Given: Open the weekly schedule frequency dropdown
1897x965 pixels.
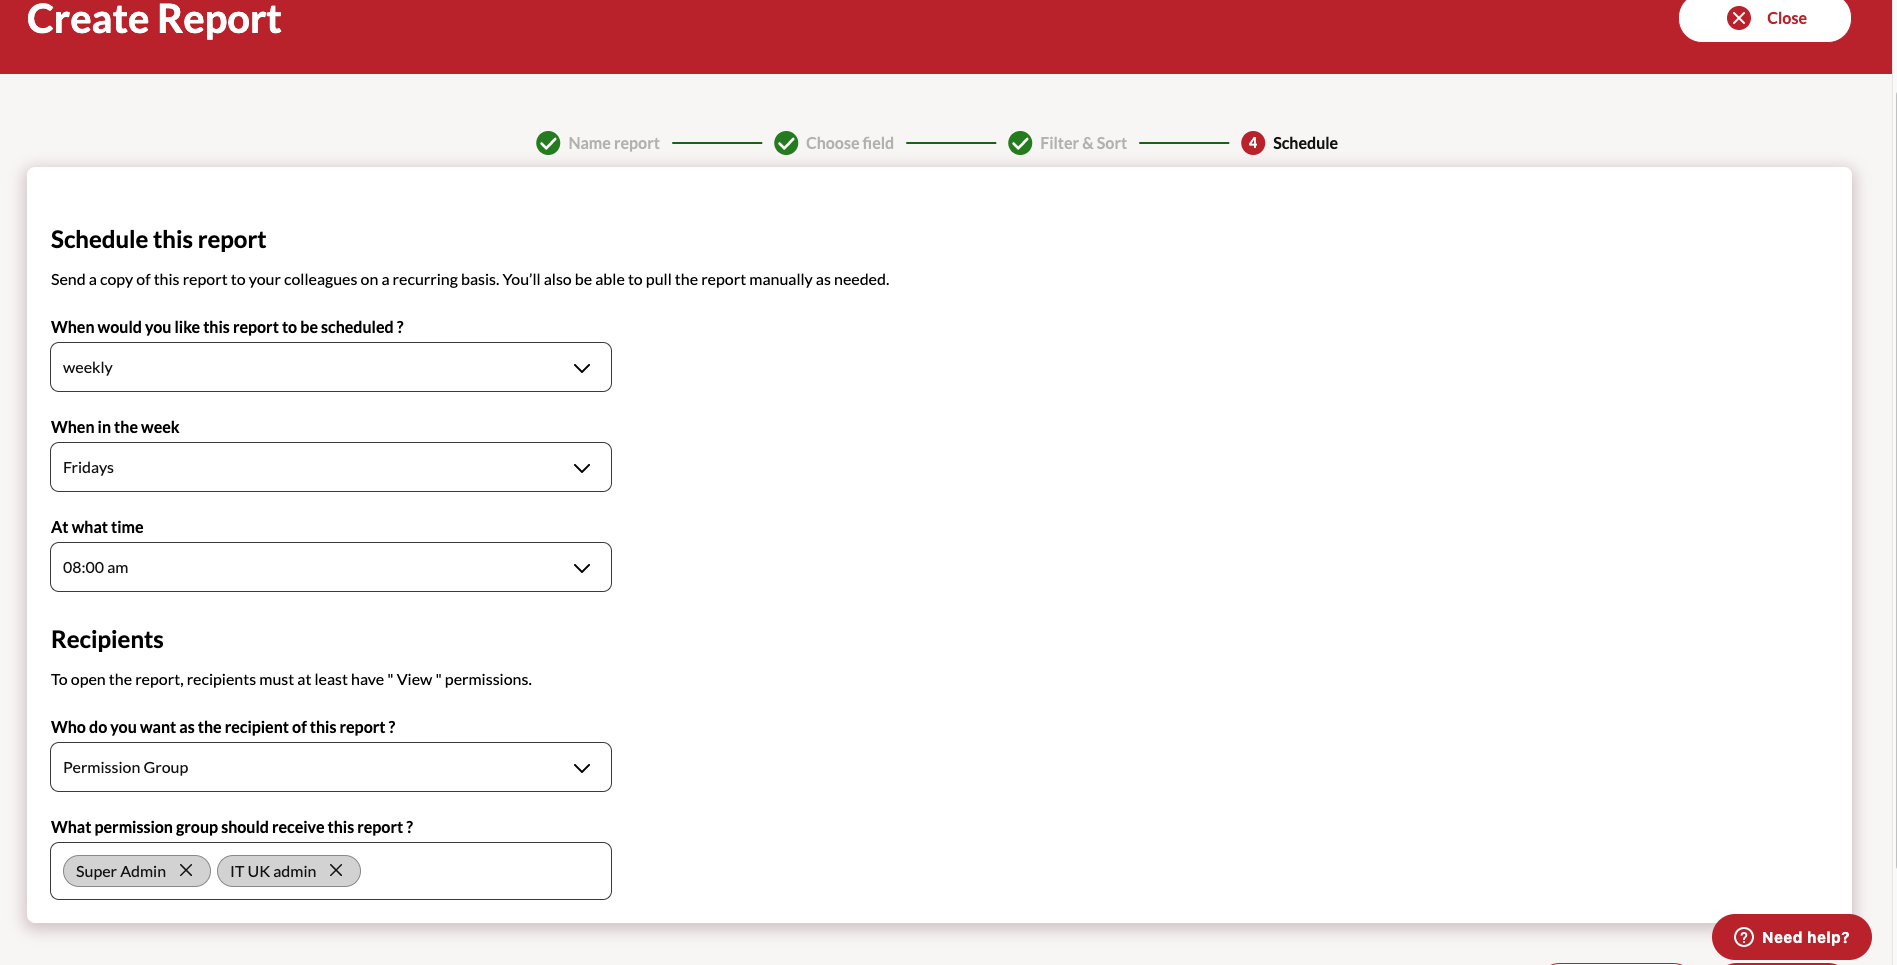Looking at the screenshot, I should coord(331,367).
